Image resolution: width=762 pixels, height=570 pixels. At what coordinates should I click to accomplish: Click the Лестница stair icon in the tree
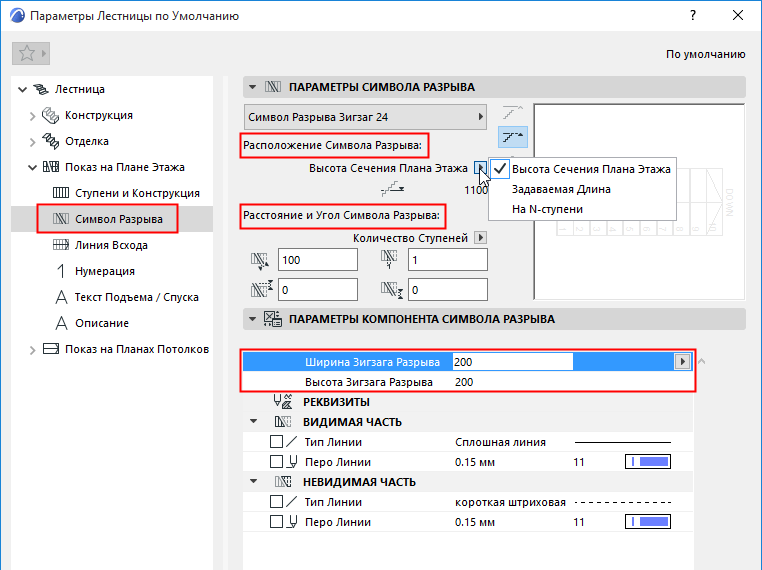[41, 89]
